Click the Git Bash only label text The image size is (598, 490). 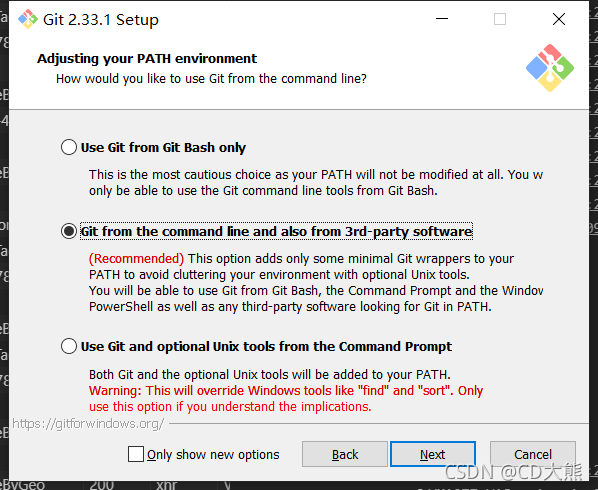[x=163, y=148]
